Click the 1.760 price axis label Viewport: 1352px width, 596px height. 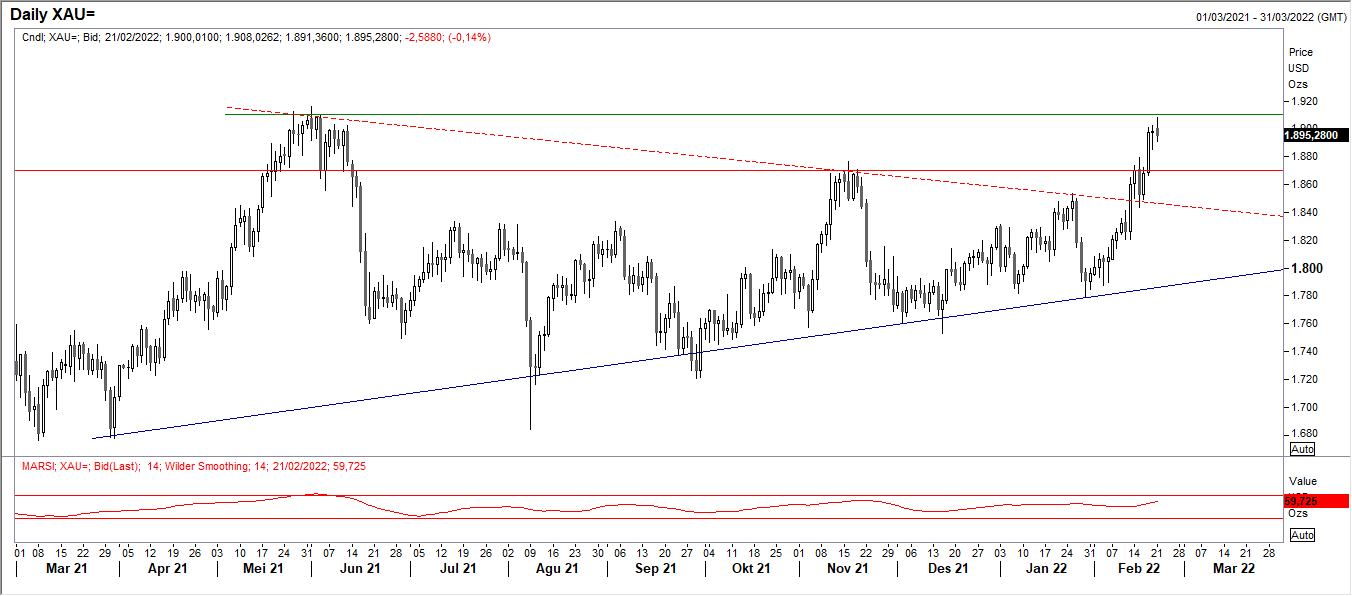1302,324
